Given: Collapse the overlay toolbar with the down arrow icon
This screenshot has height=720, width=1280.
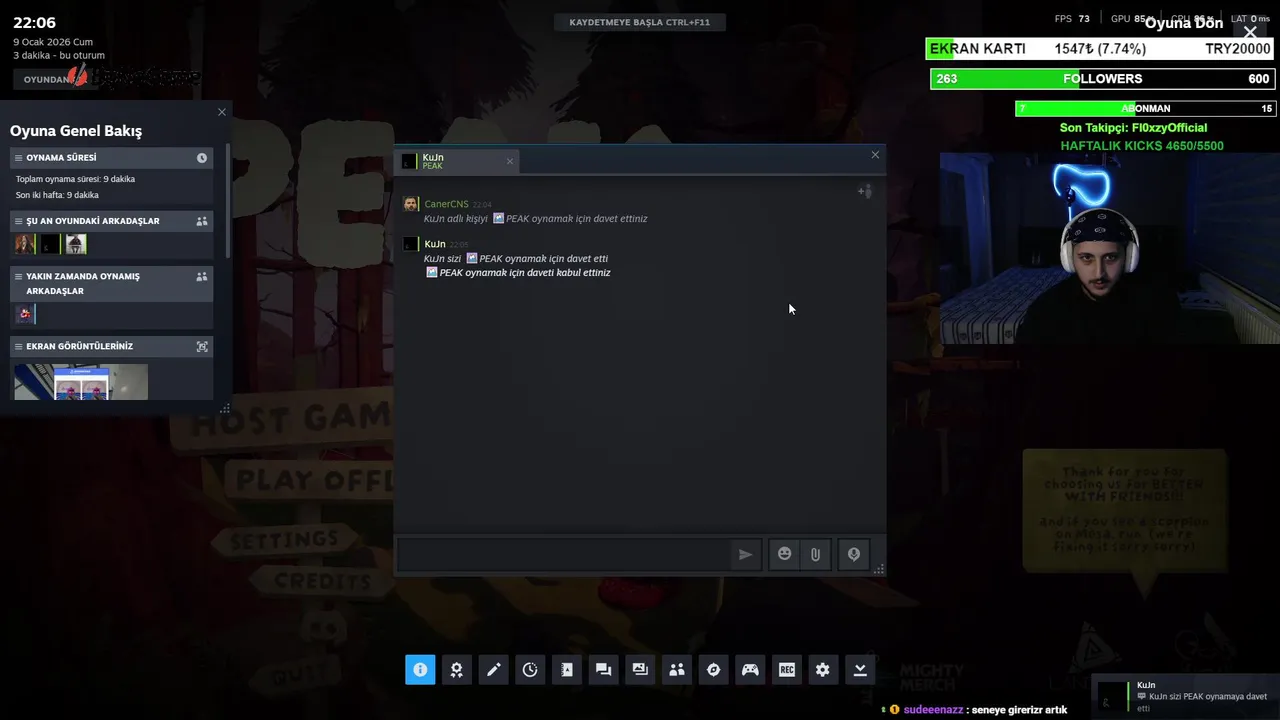Looking at the screenshot, I should pos(860,670).
